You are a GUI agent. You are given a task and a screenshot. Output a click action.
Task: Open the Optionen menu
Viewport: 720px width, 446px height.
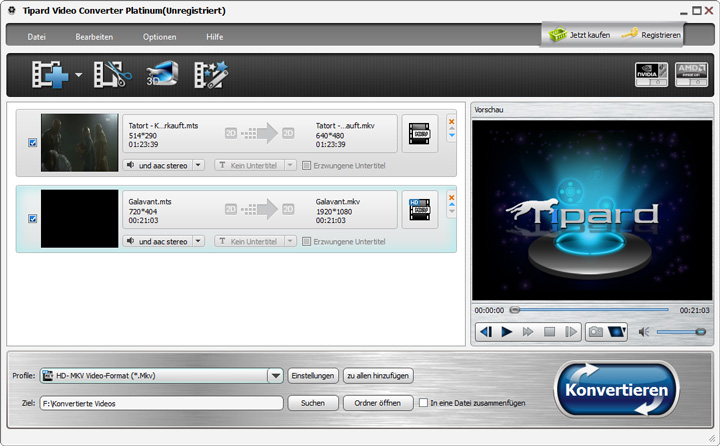click(159, 37)
